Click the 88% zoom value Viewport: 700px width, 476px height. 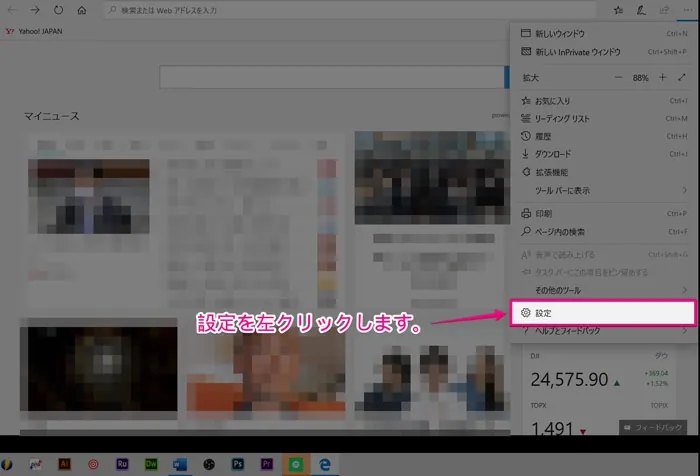[640, 78]
